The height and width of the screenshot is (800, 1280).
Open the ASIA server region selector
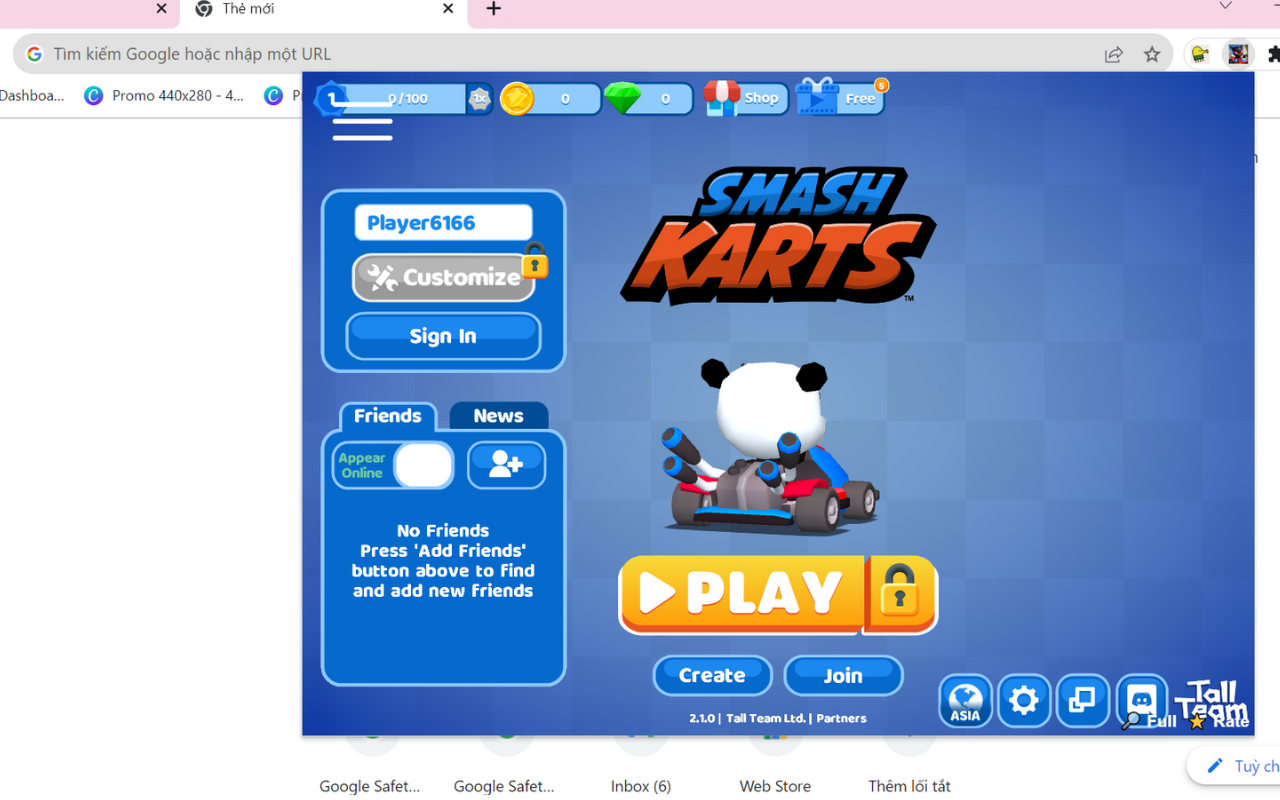point(965,701)
